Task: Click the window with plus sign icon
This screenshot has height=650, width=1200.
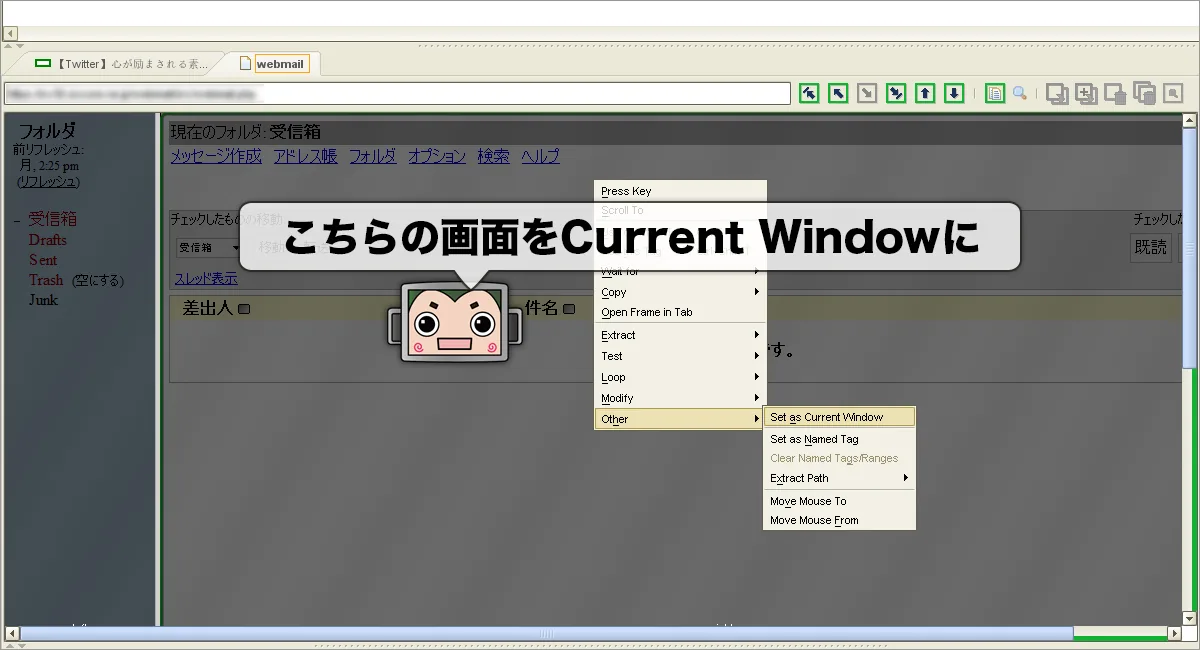Action: [x=1086, y=94]
